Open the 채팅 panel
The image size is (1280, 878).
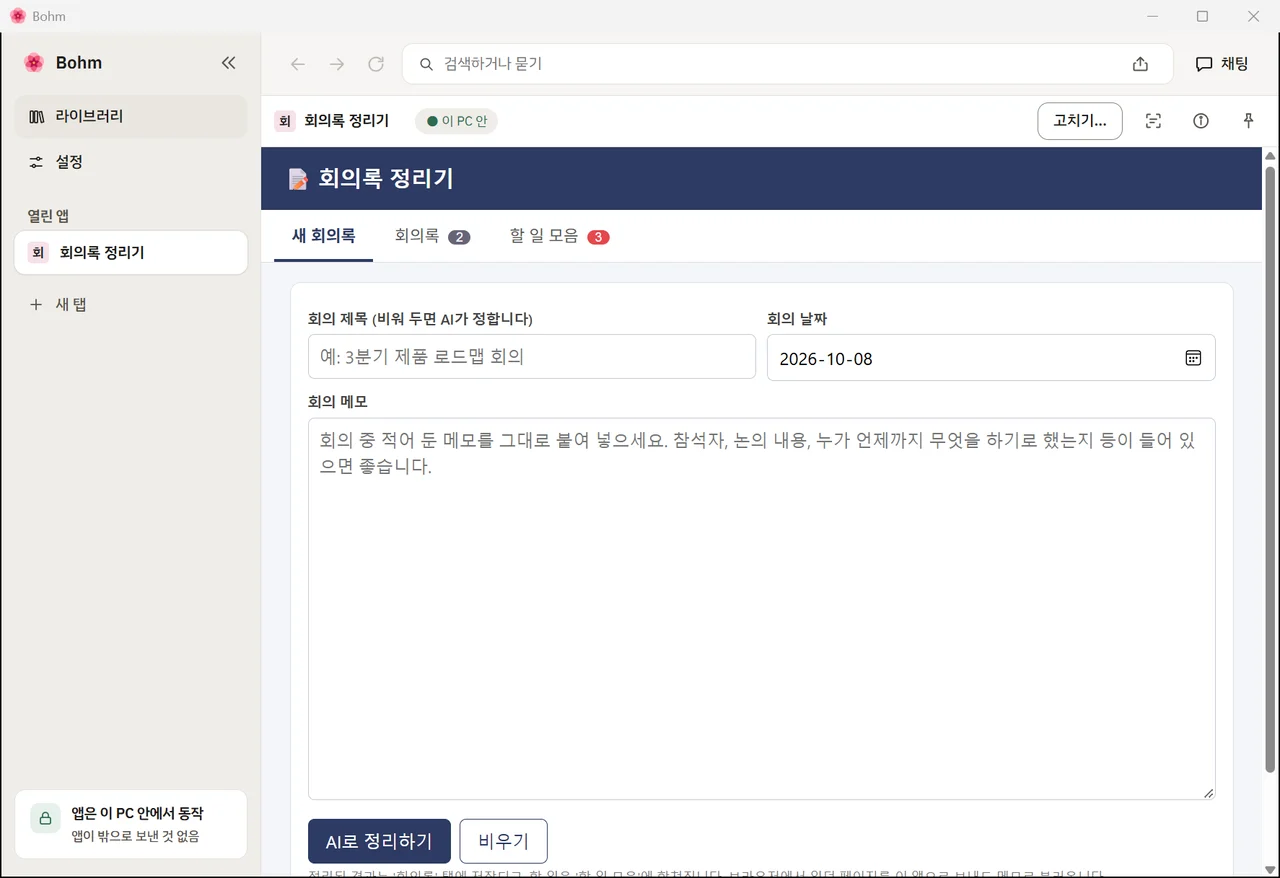(x=1222, y=64)
